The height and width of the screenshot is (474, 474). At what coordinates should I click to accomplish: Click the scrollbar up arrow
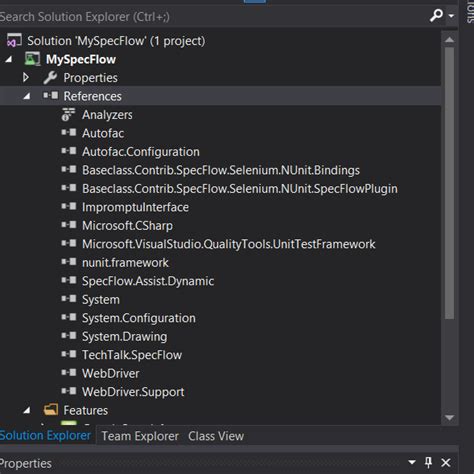pyautogui.click(x=449, y=40)
